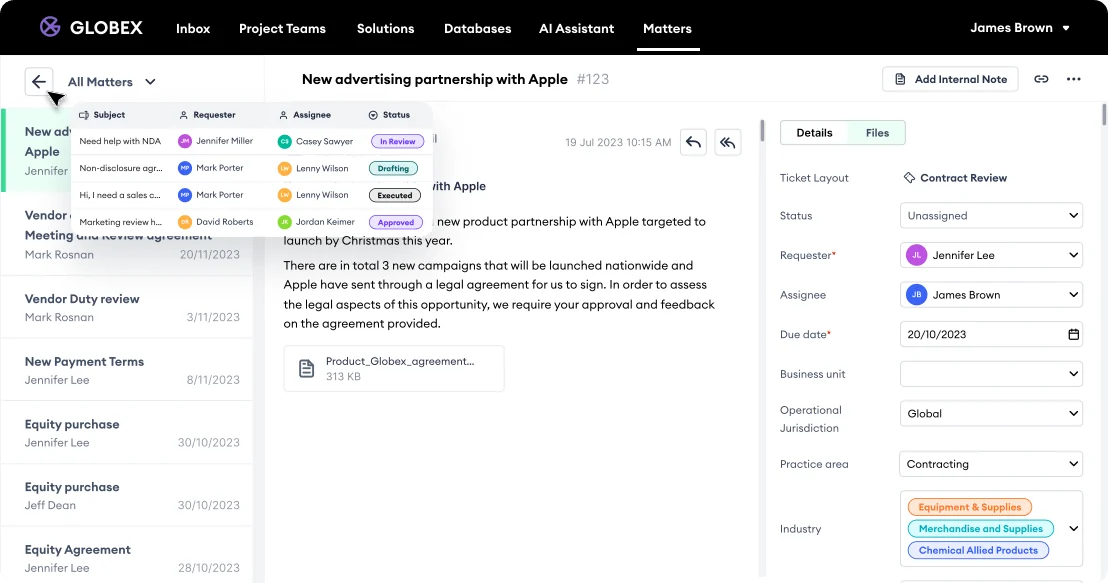
Task: Click the message pane scrollbar
Action: [x=762, y=131]
